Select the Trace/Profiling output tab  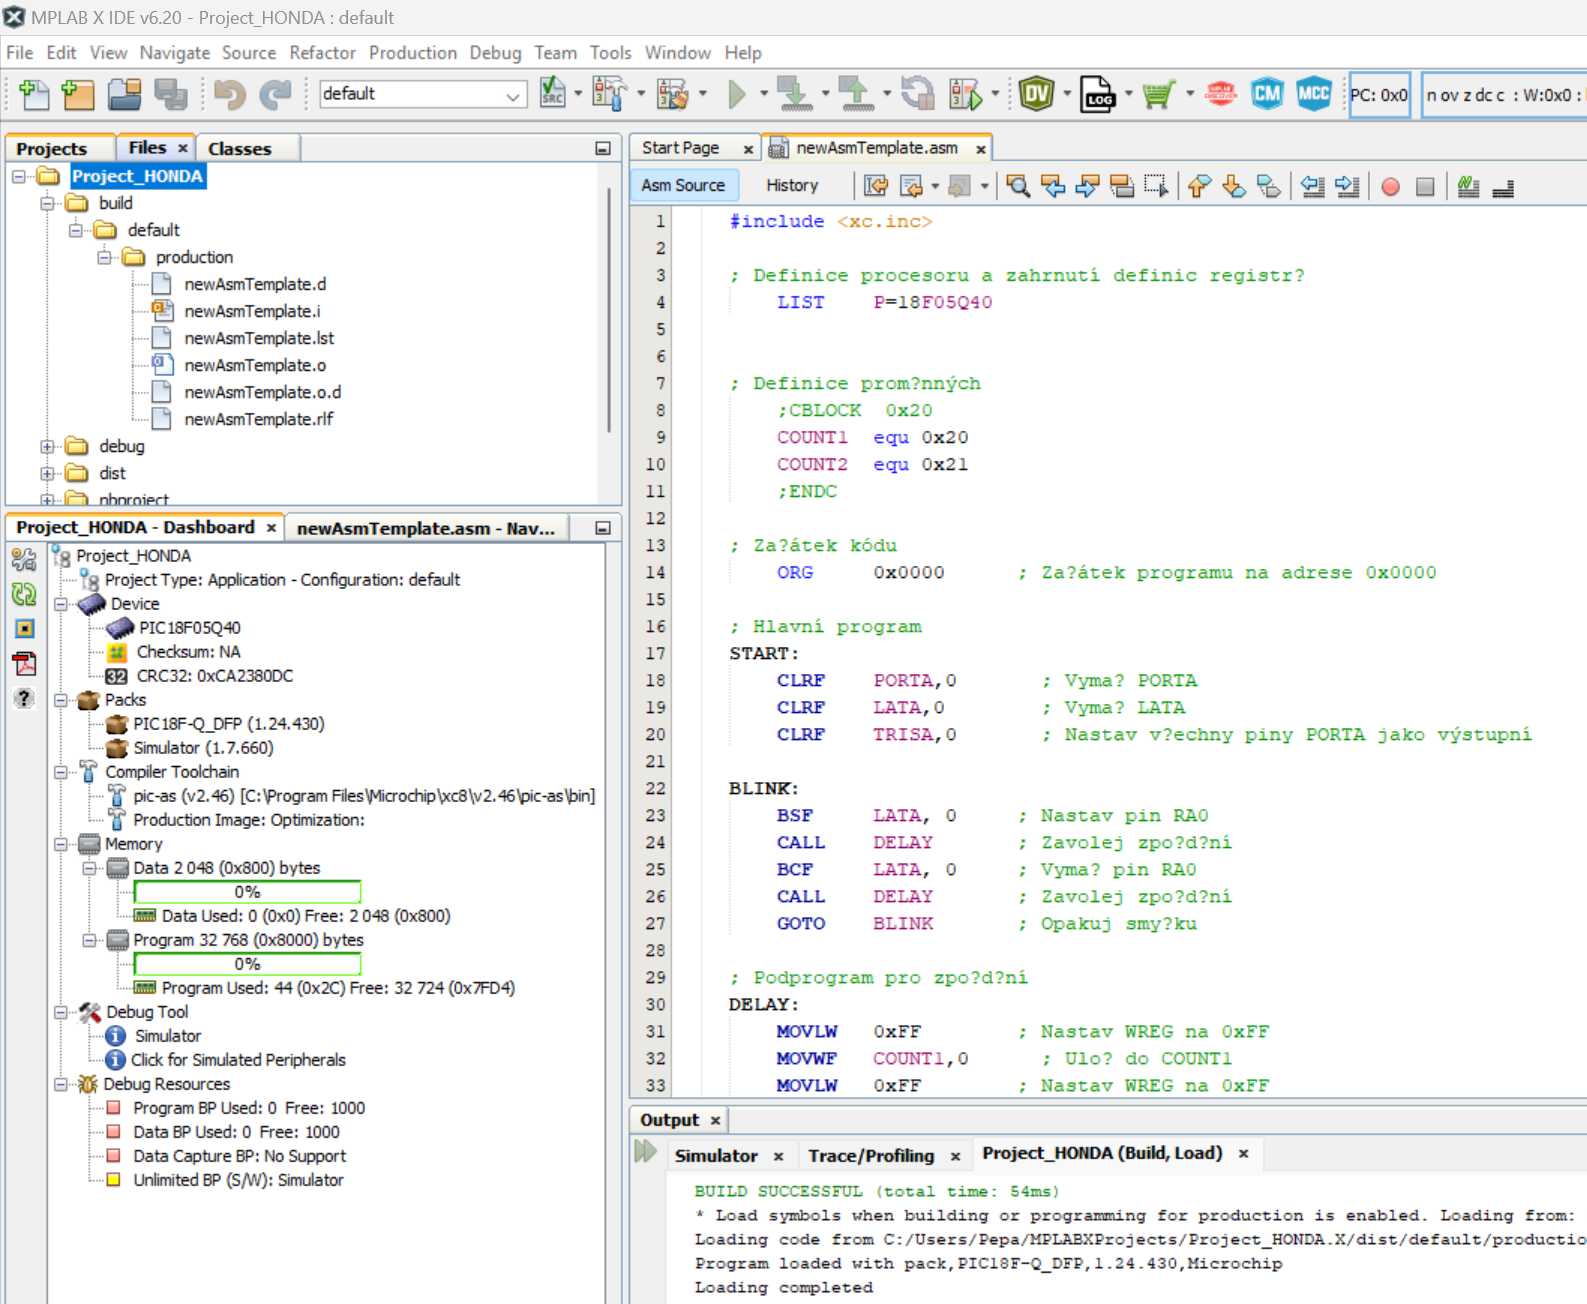[870, 1156]
